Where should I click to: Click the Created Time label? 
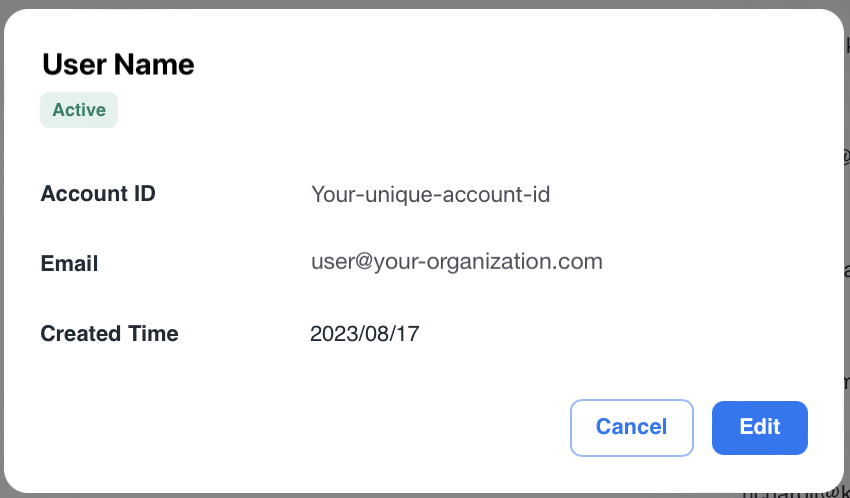[109, 333]
